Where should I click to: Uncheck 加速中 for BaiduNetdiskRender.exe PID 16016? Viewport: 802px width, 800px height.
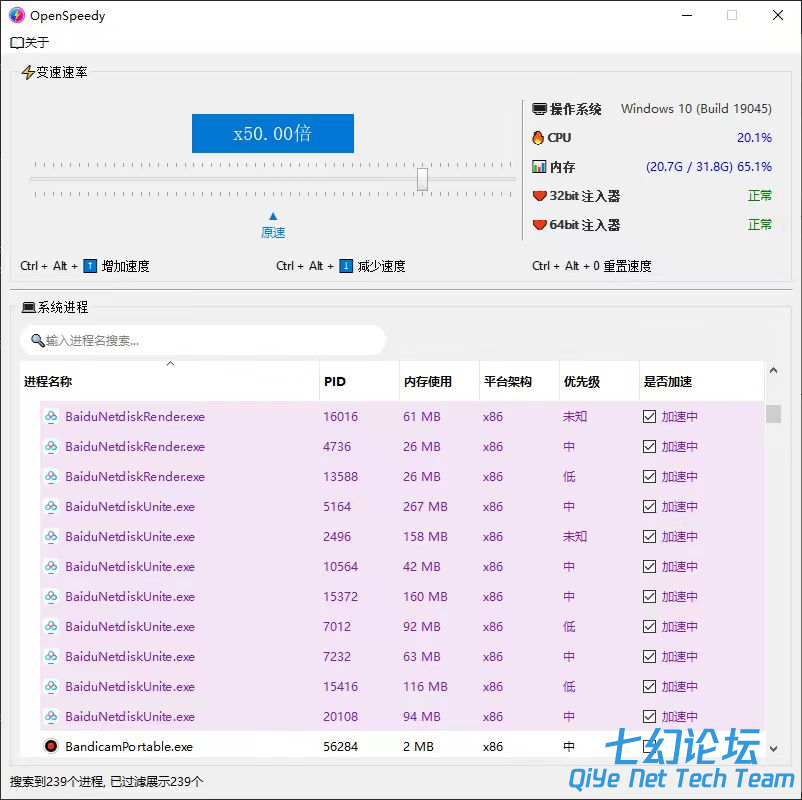pyautogui.click(x=649, y=416)
